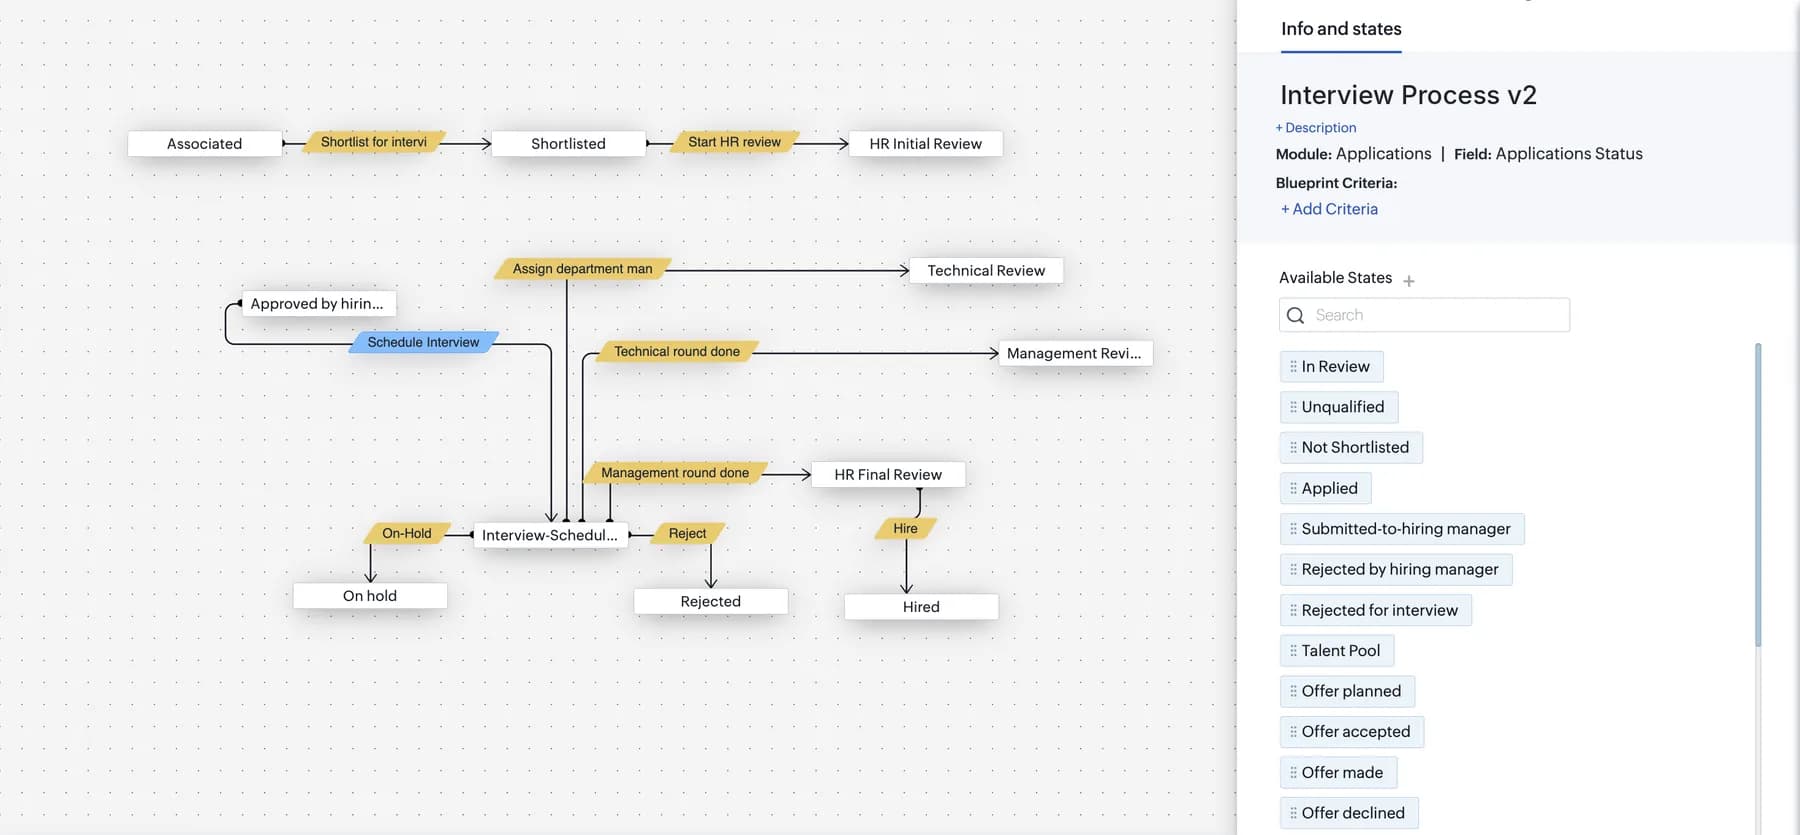Choose the Offer accepted state

(1352, 732)
